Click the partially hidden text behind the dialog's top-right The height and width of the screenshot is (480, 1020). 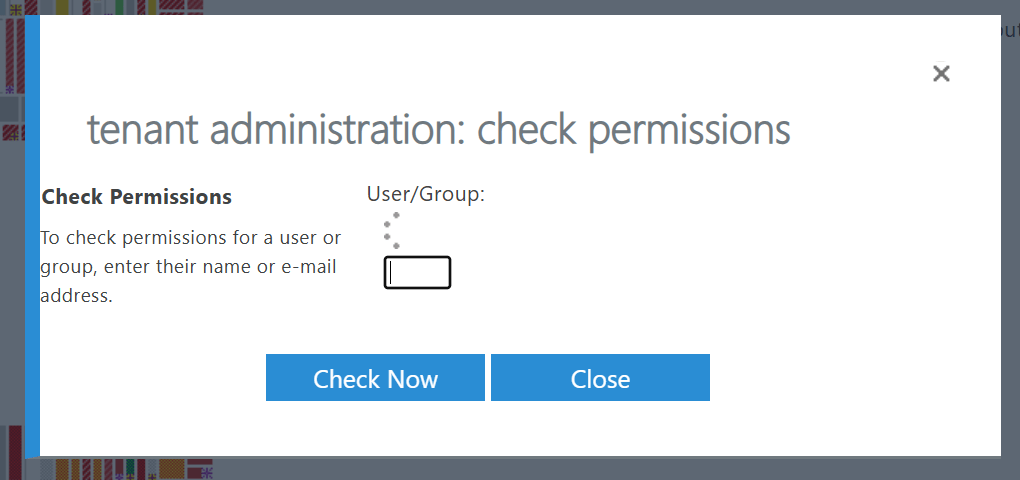point(1009,30)
